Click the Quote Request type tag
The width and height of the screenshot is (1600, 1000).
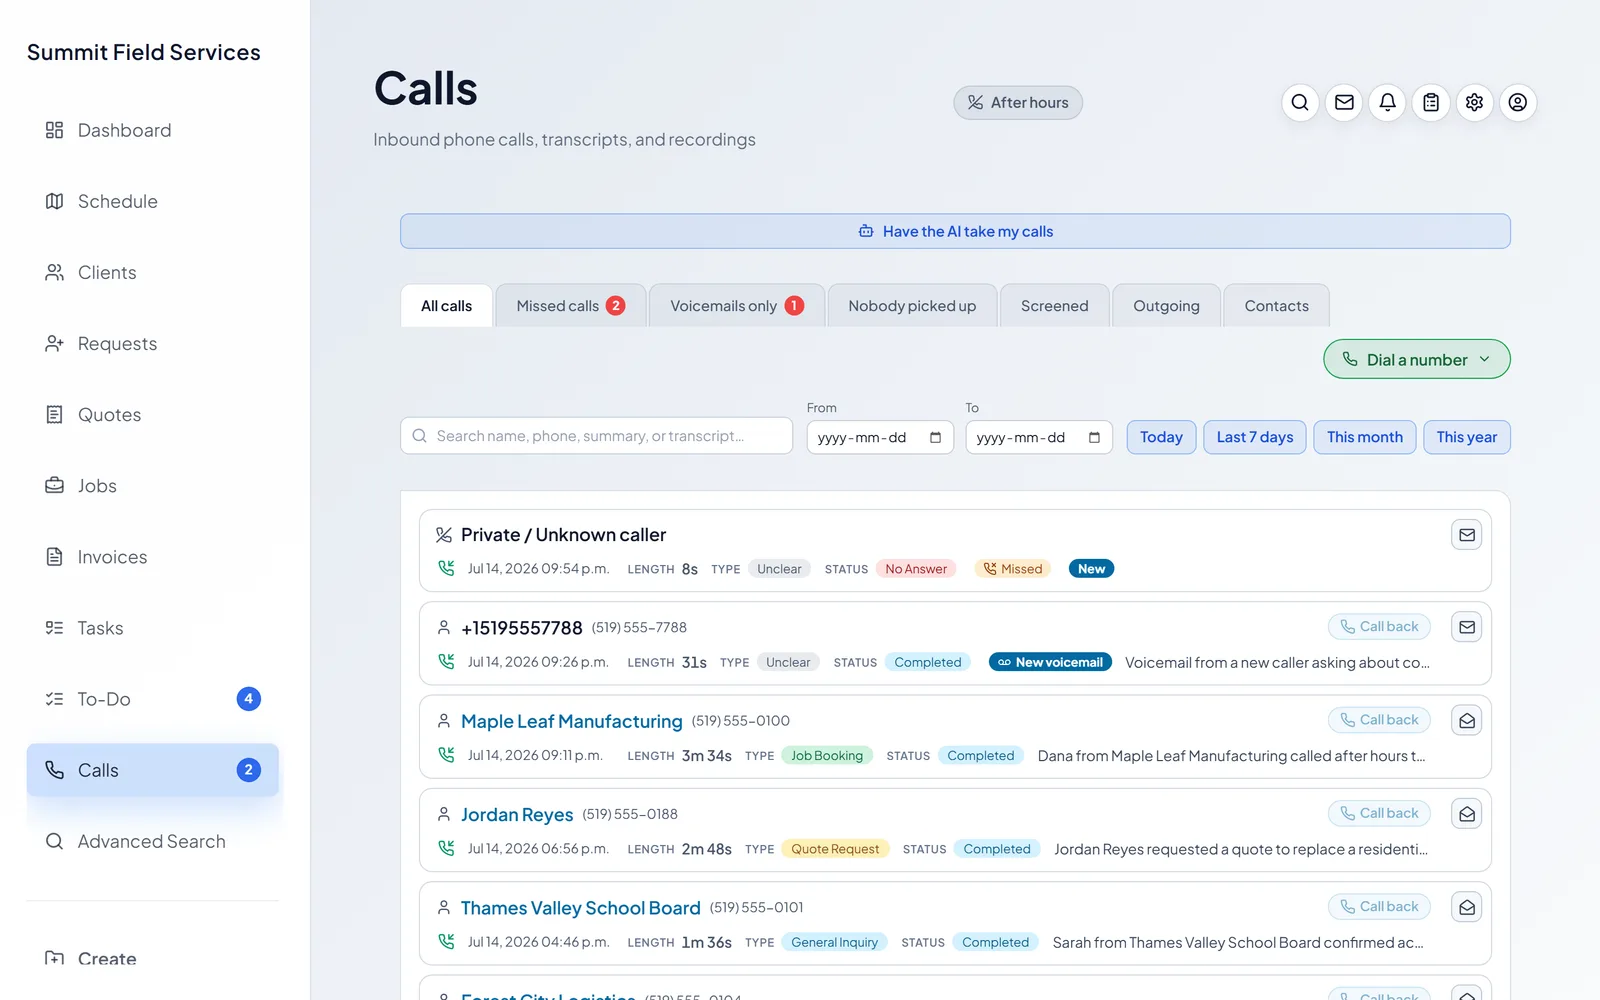tap(835, 849)
